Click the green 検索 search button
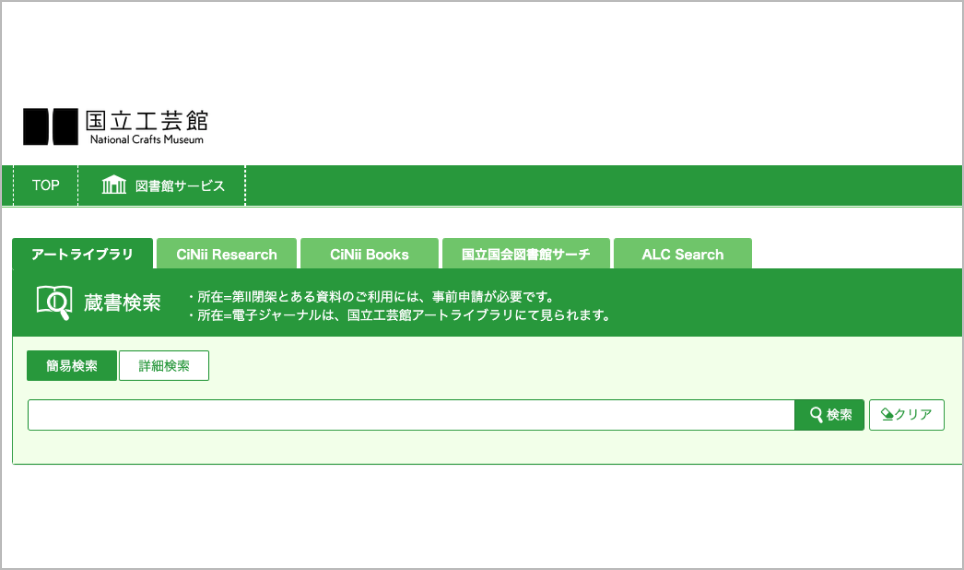The width and height of the screenshot is (964, 570). (829, 415)
